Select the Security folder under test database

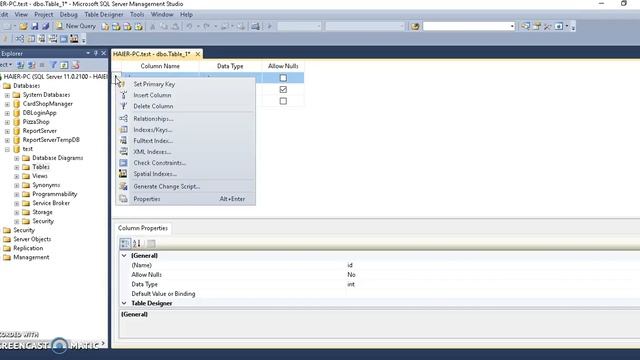point(43,221)
